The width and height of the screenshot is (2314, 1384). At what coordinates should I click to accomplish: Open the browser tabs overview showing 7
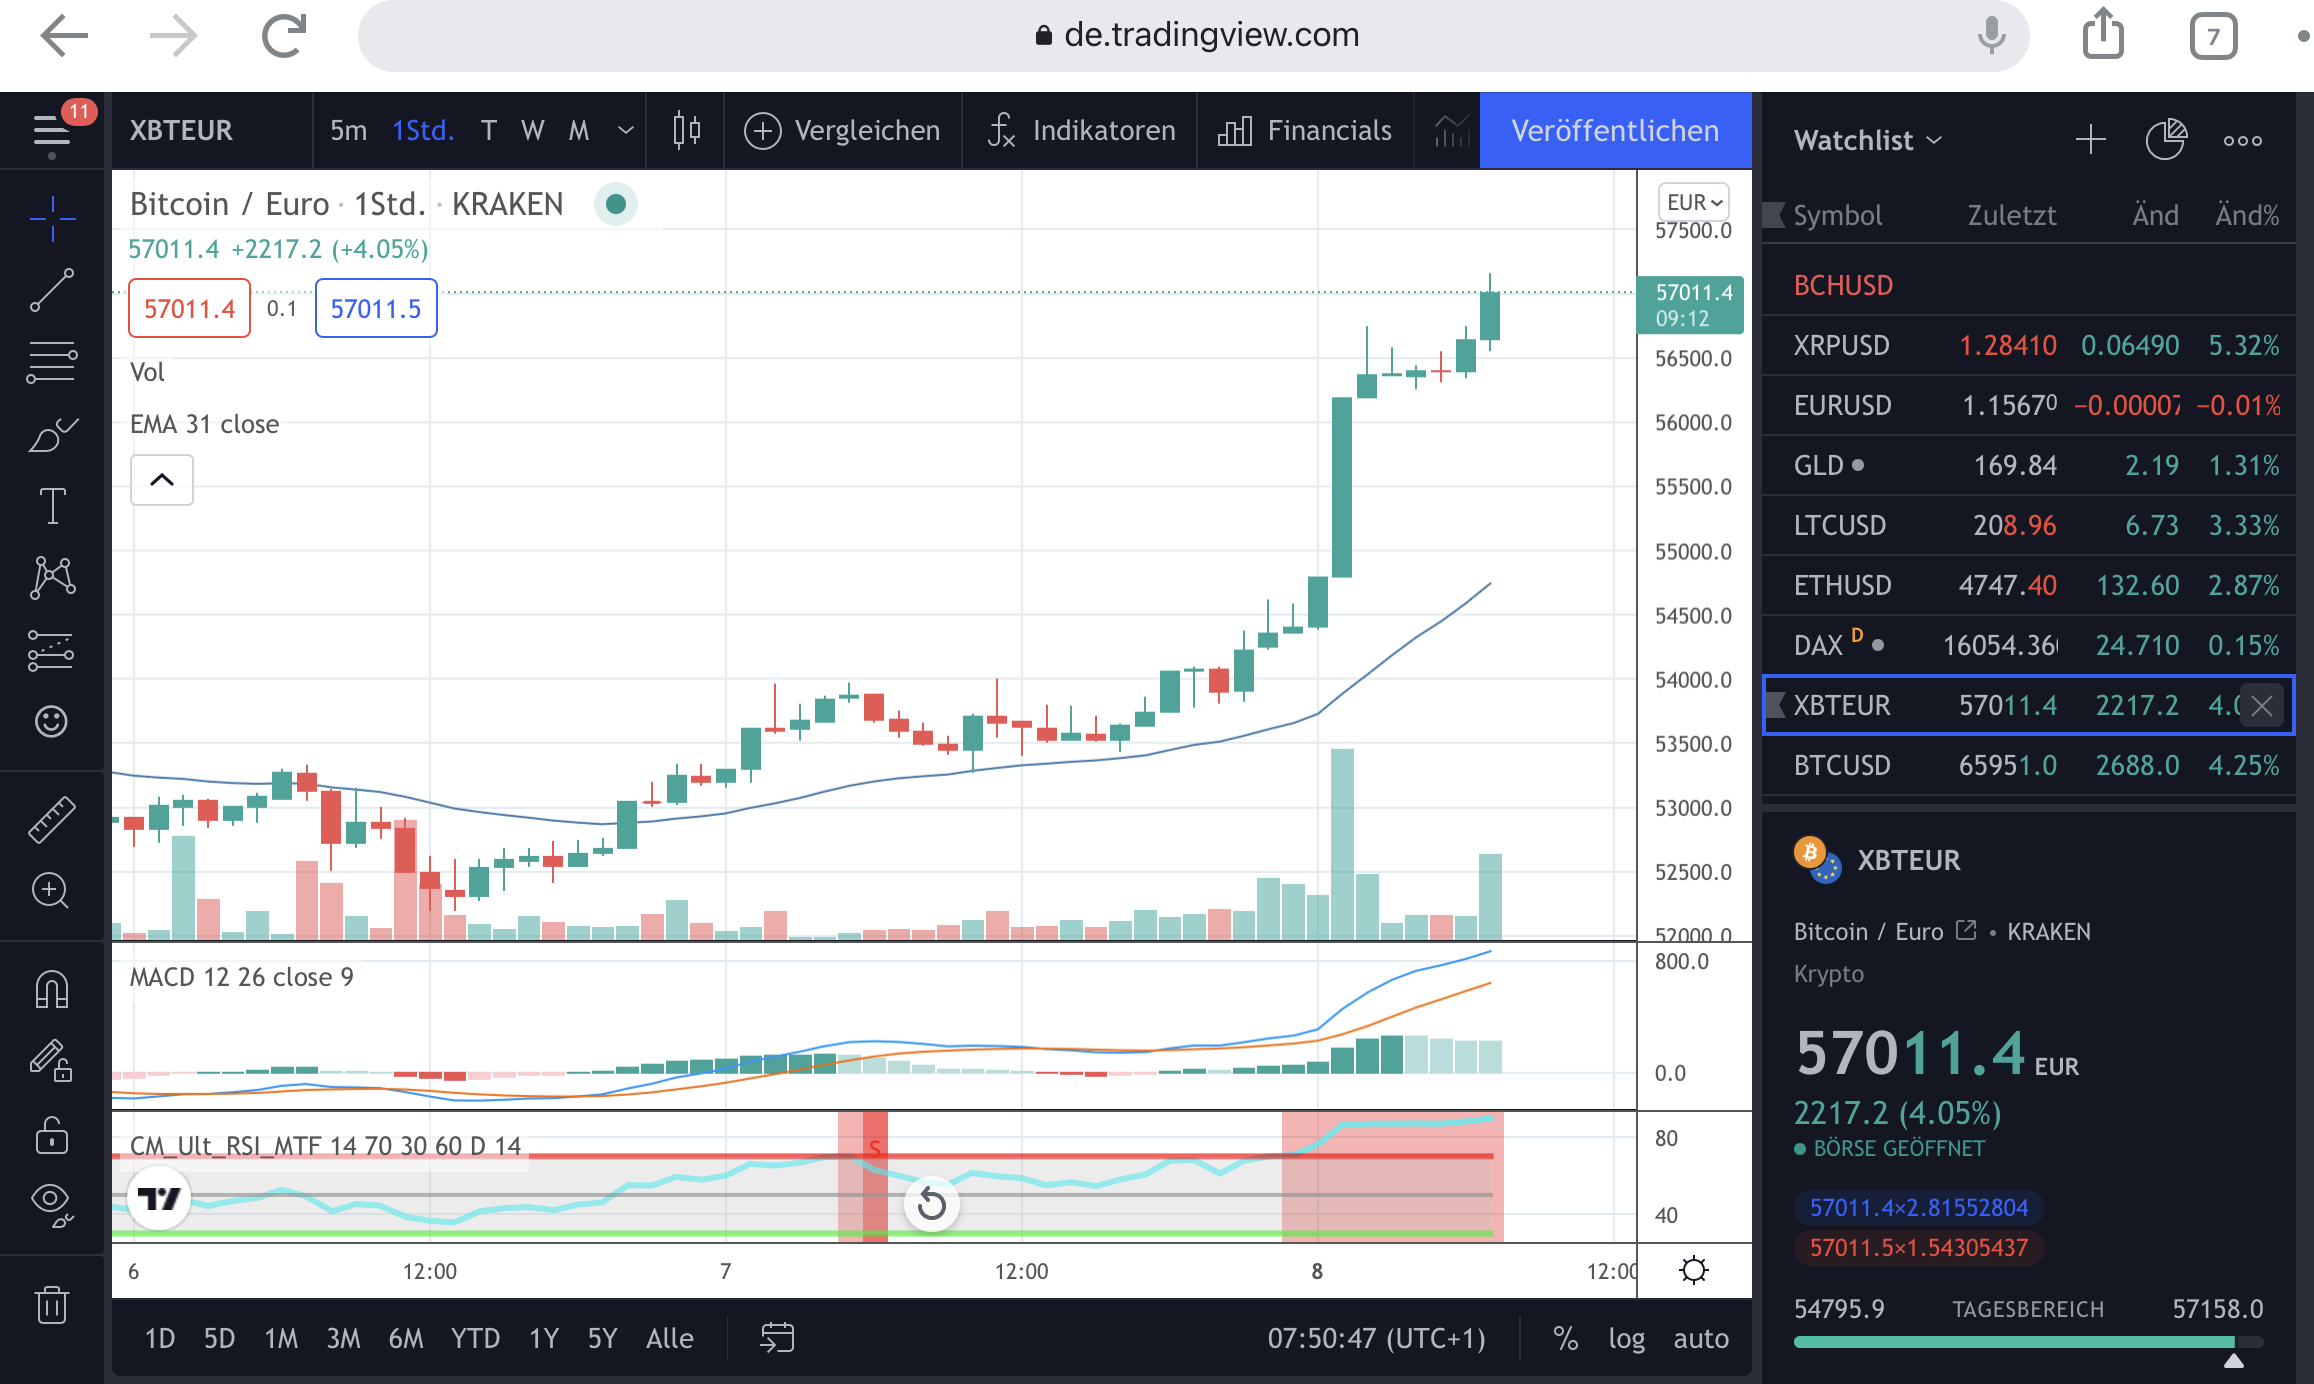click(2213, 37)
